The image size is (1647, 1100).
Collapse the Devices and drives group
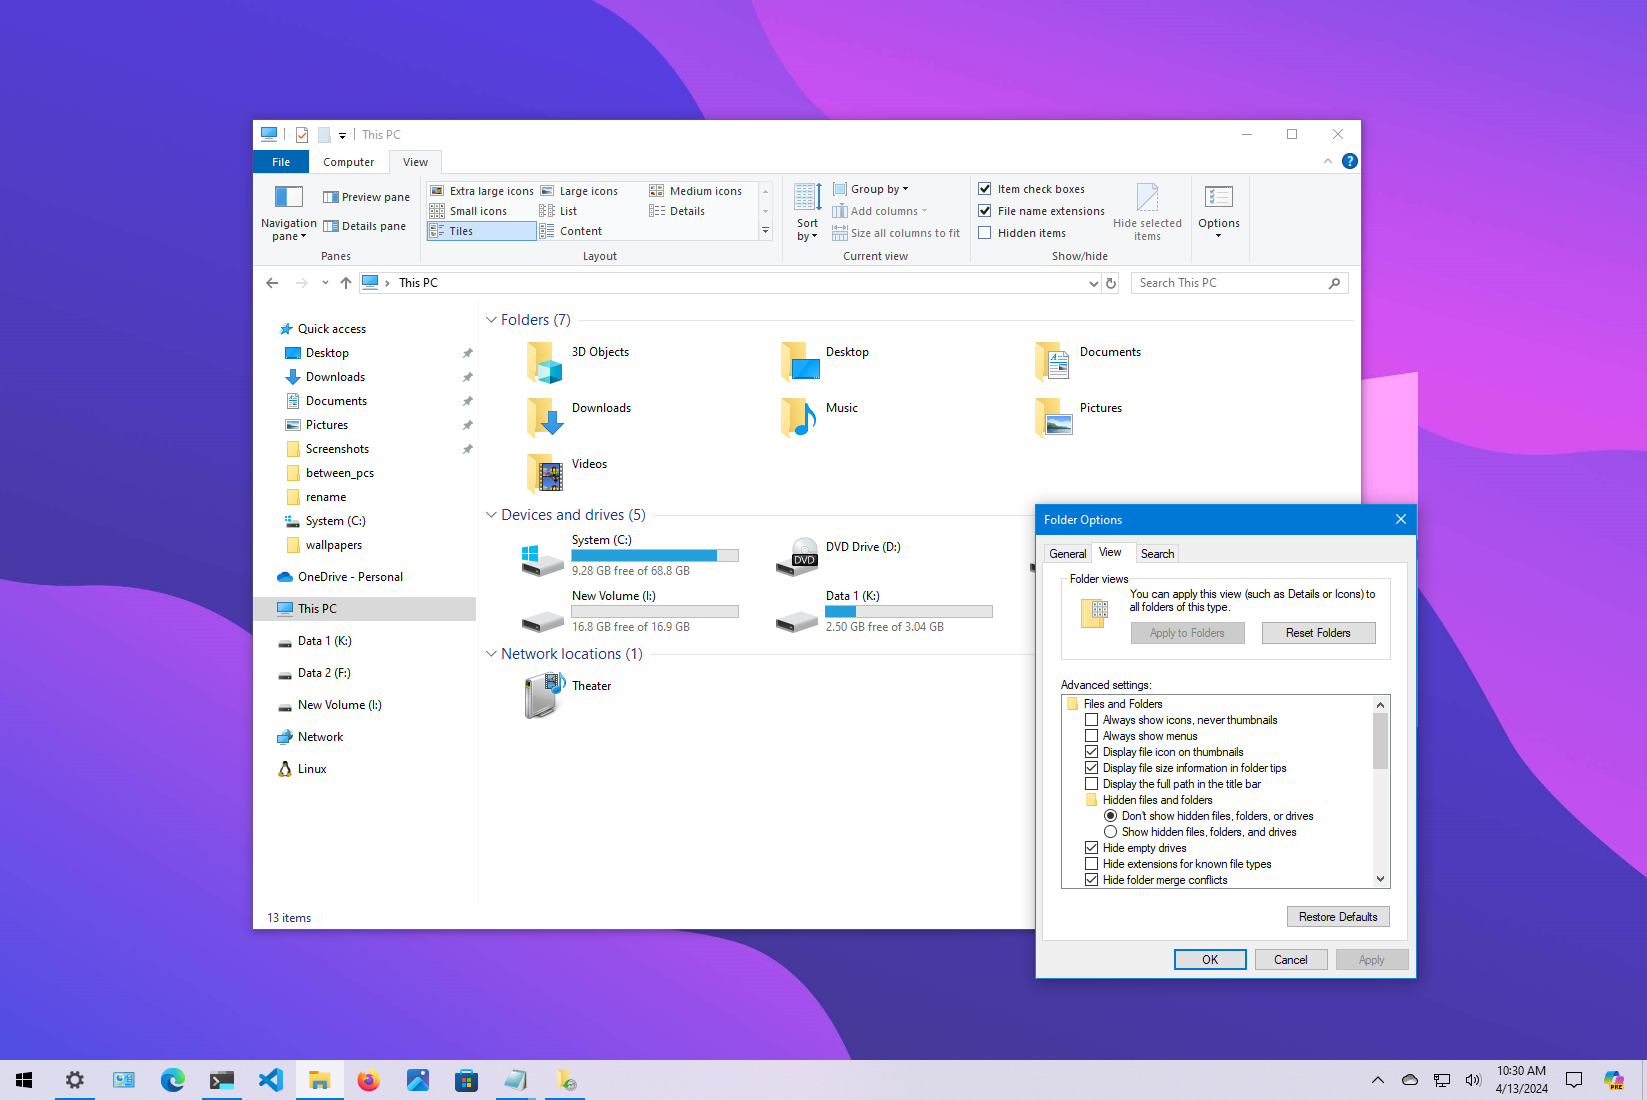[x=491, y=515]
